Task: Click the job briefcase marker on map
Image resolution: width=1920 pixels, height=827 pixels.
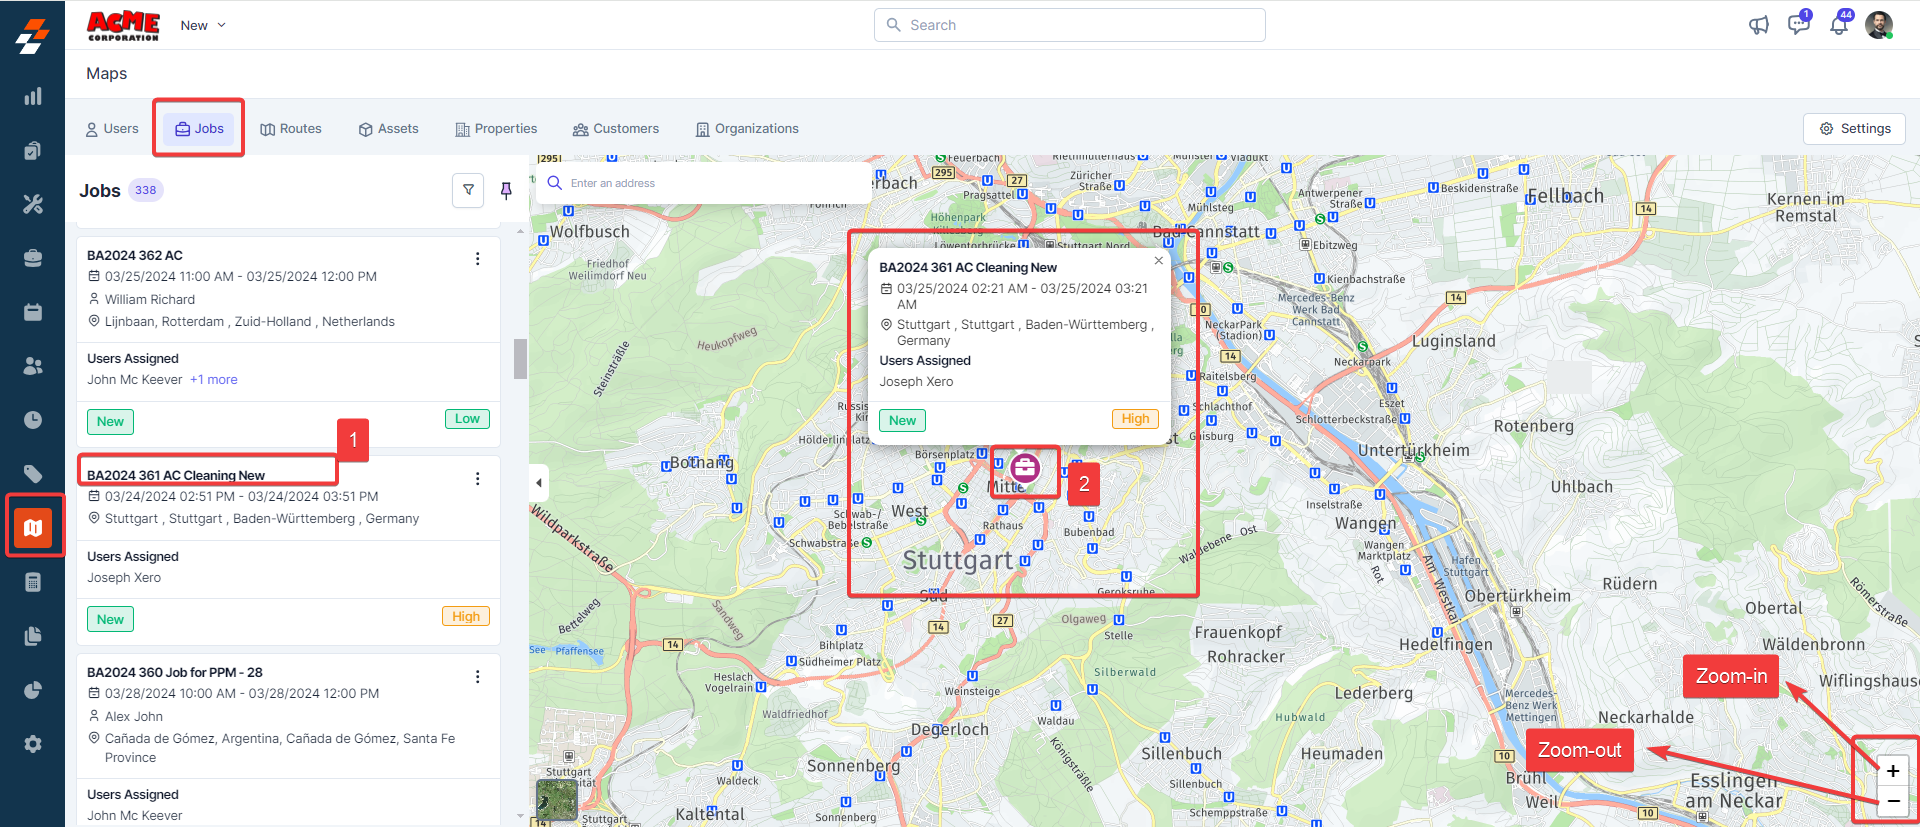Action: click(1025, 468)
